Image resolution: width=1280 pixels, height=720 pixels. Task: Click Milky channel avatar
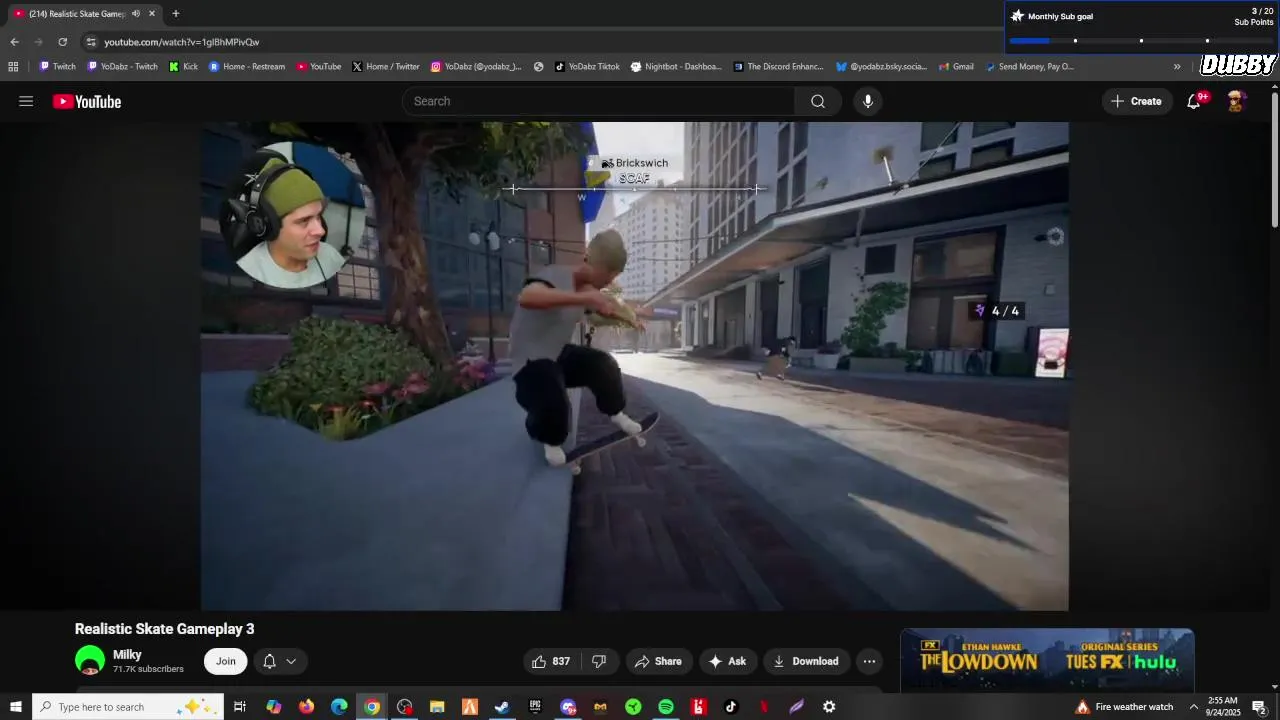click(x=90, y=661)
